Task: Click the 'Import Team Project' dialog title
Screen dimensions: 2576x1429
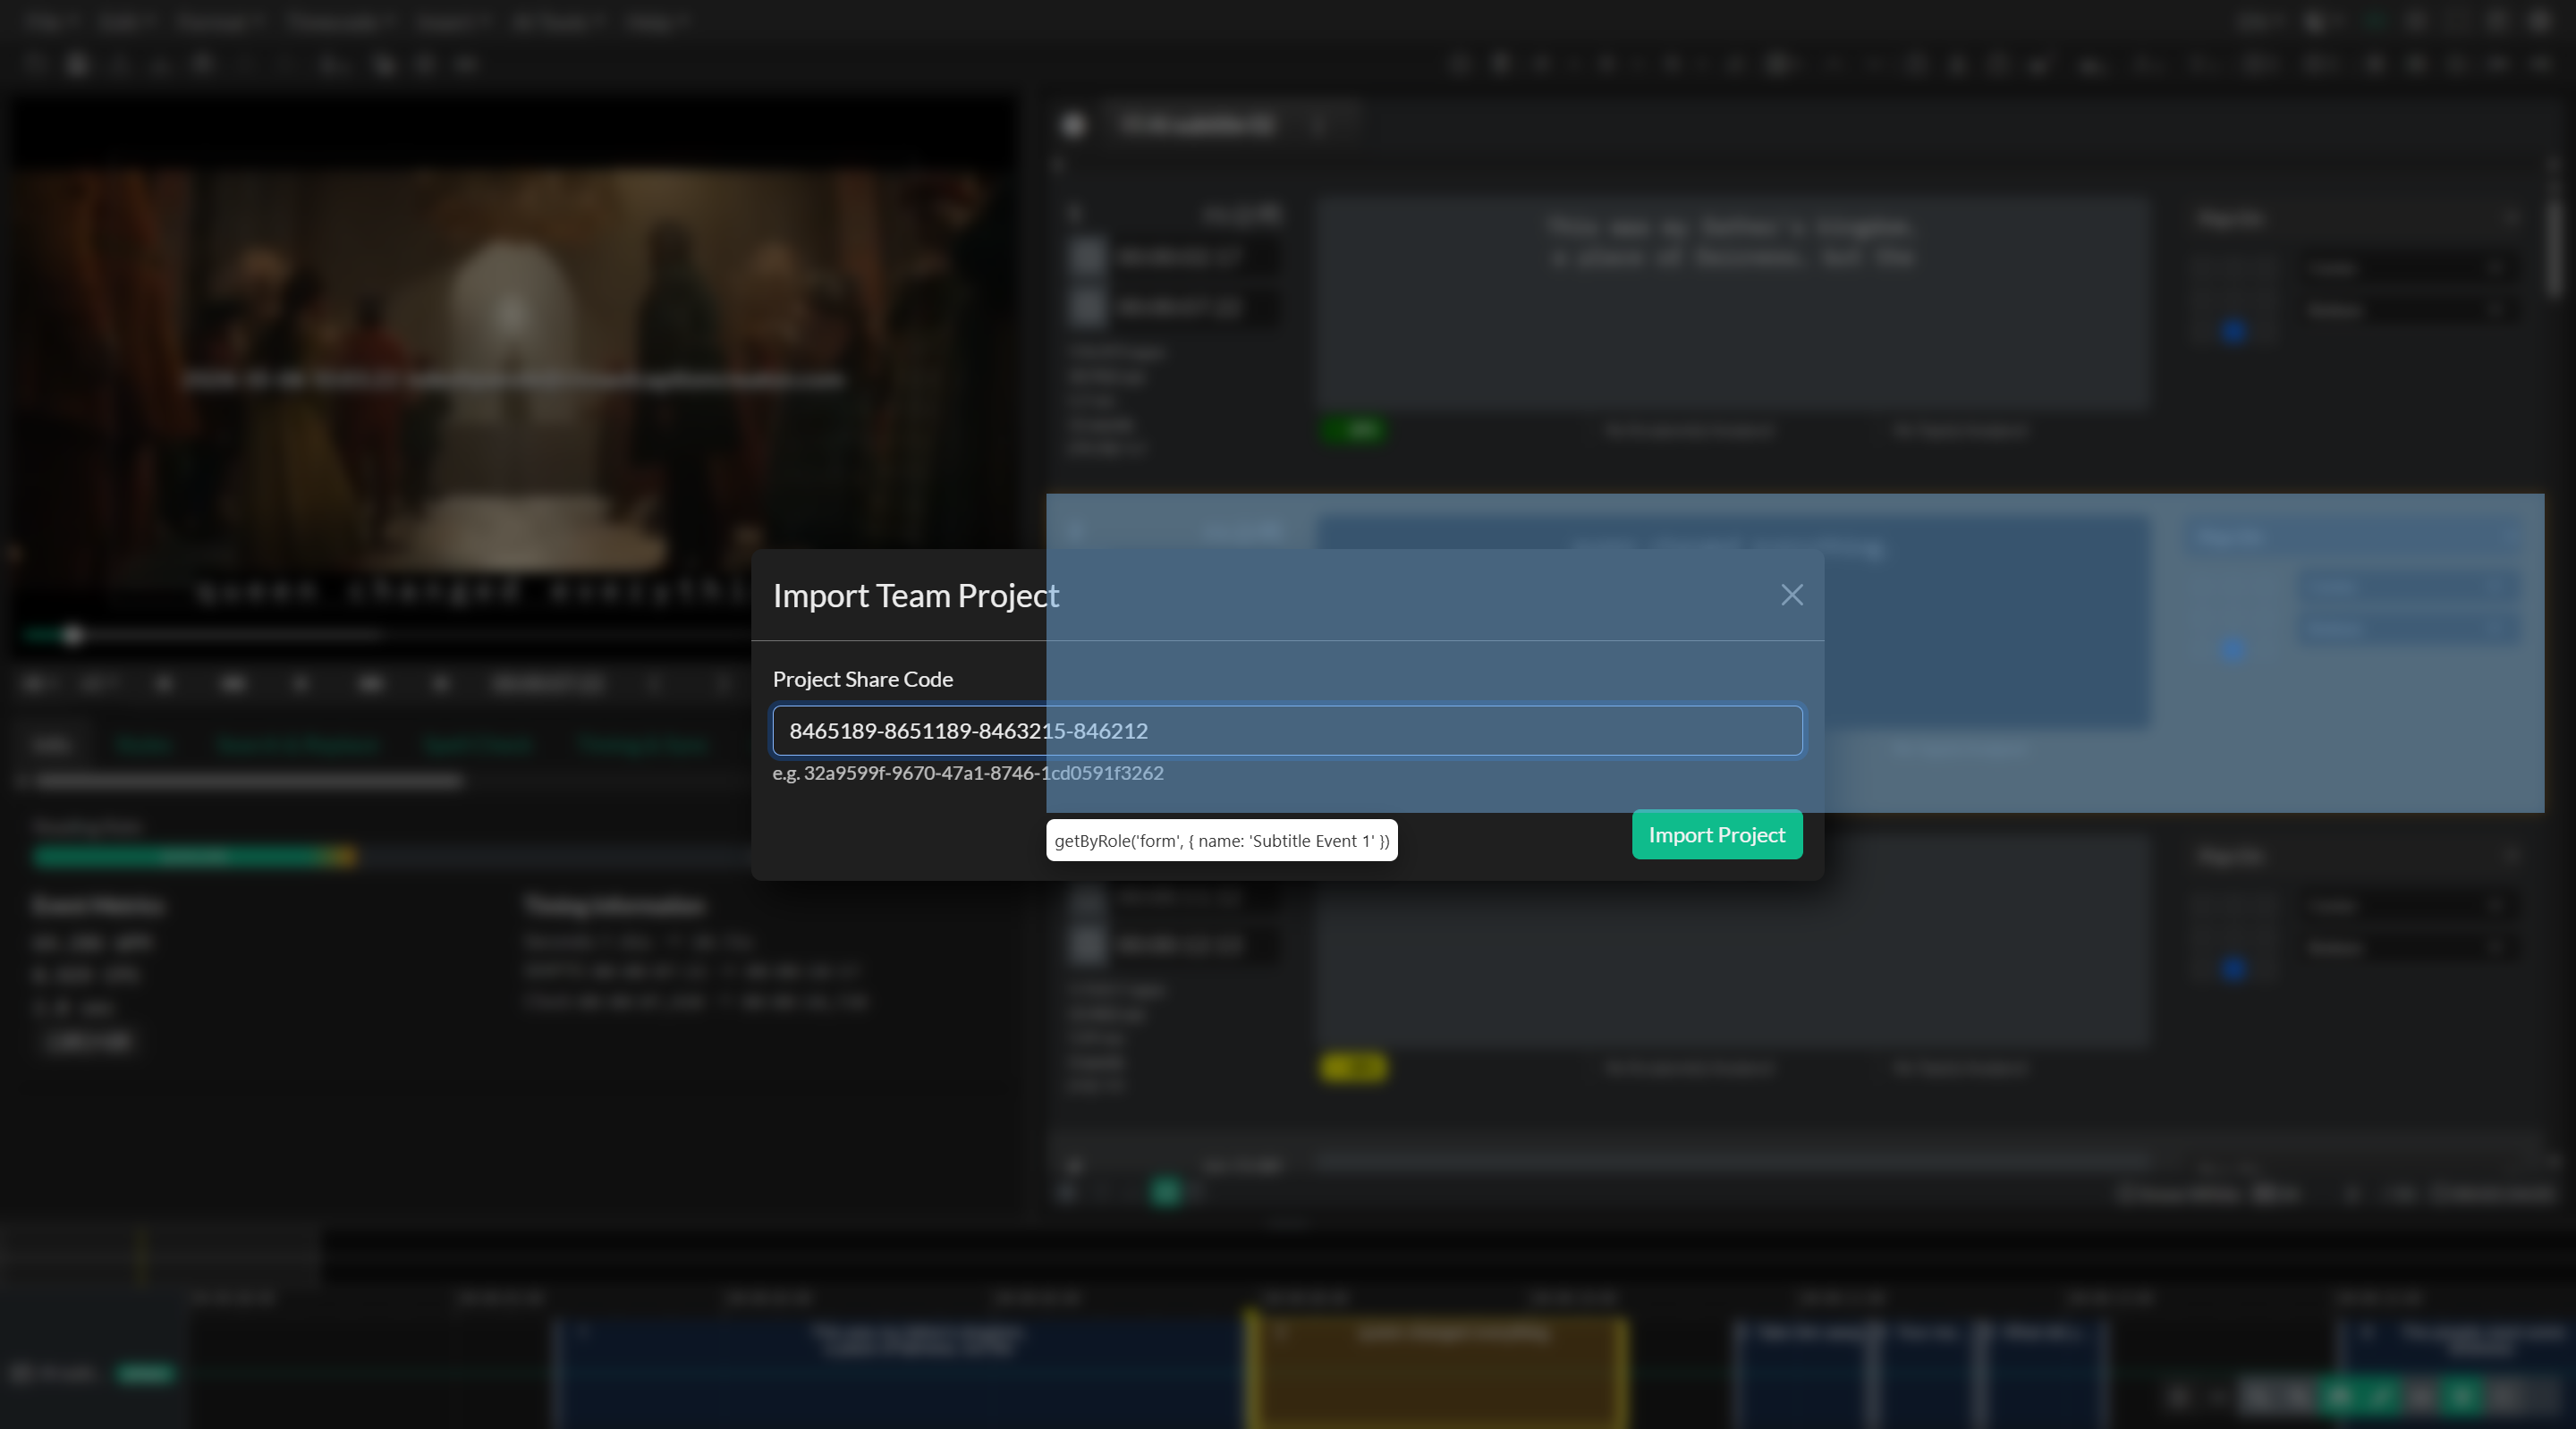Action: (915, 596)
